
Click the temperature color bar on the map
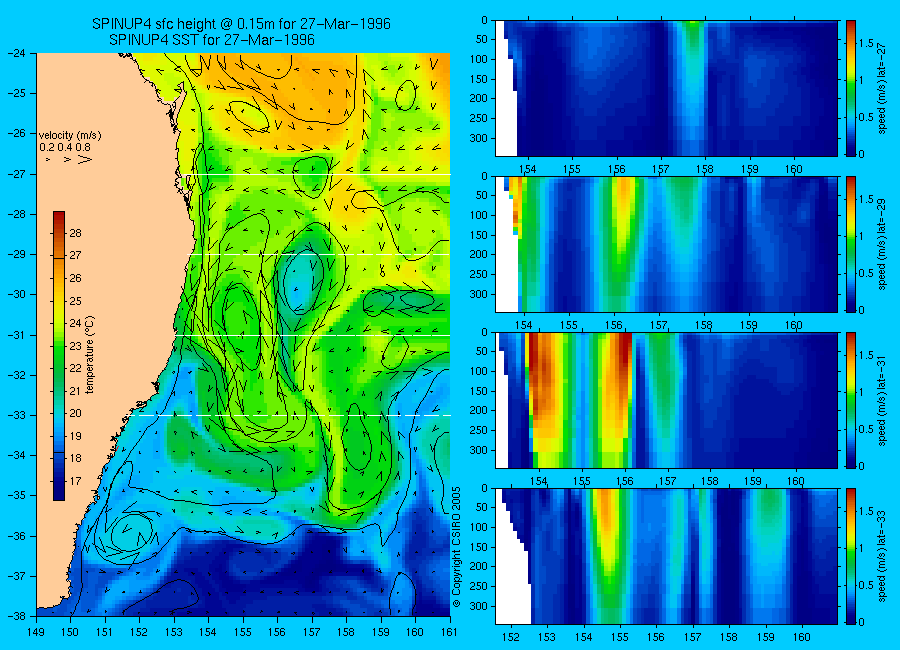59,356
